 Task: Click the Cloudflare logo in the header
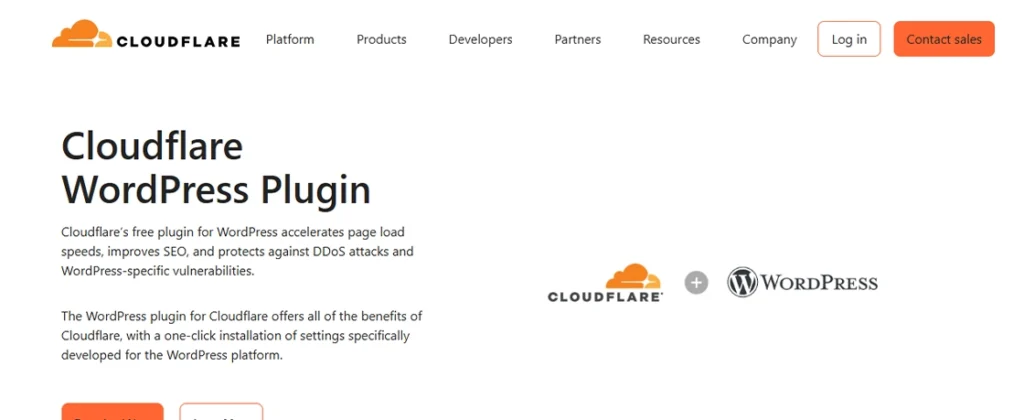(x=146, y=35)
